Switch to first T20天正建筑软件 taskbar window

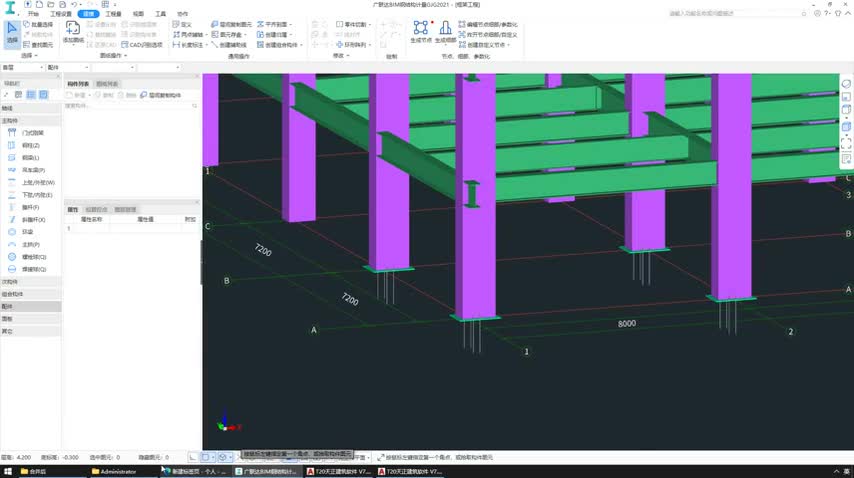pos(339,471)
